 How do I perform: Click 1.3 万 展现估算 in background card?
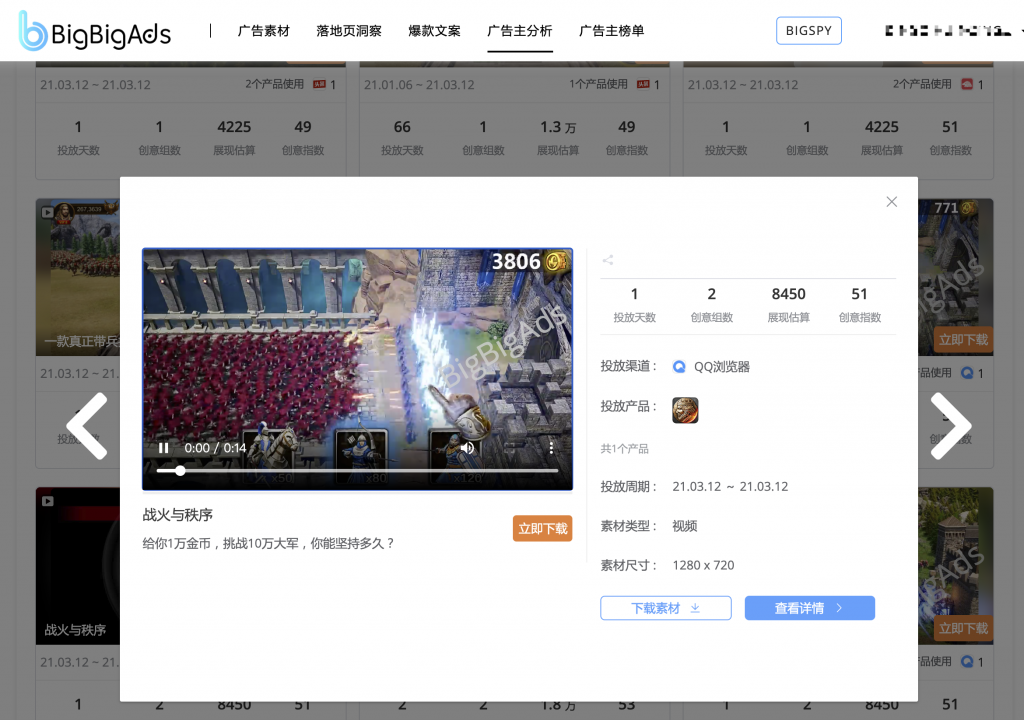pos(558,127)
